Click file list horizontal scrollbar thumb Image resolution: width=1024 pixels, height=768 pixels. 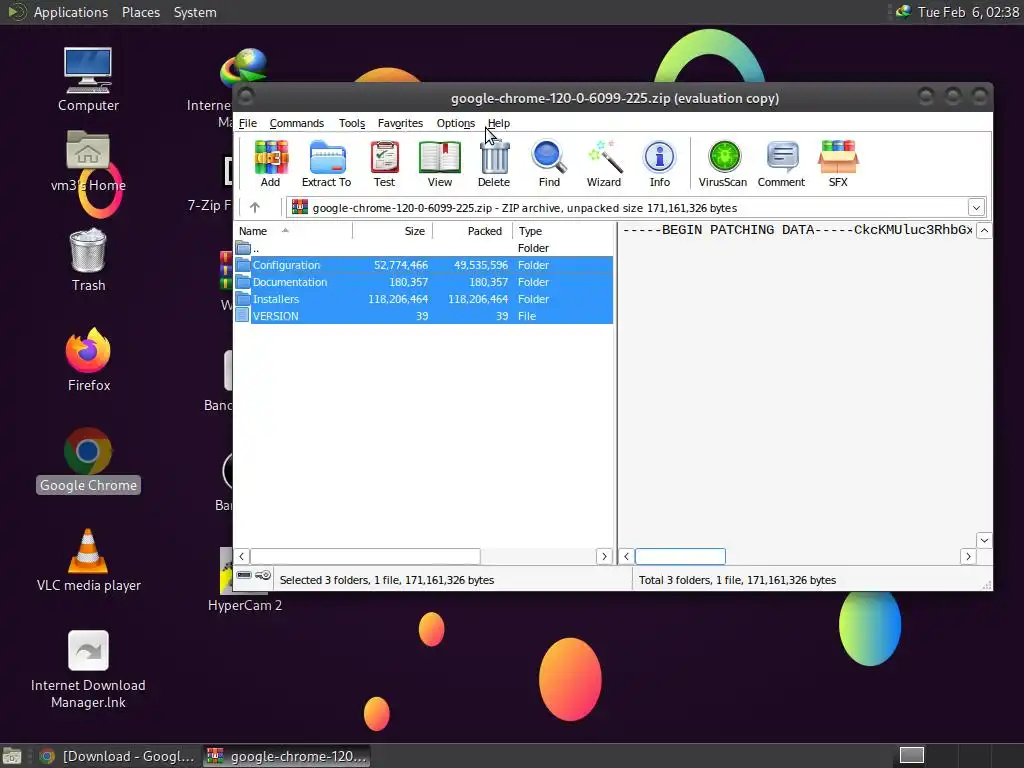365,556
